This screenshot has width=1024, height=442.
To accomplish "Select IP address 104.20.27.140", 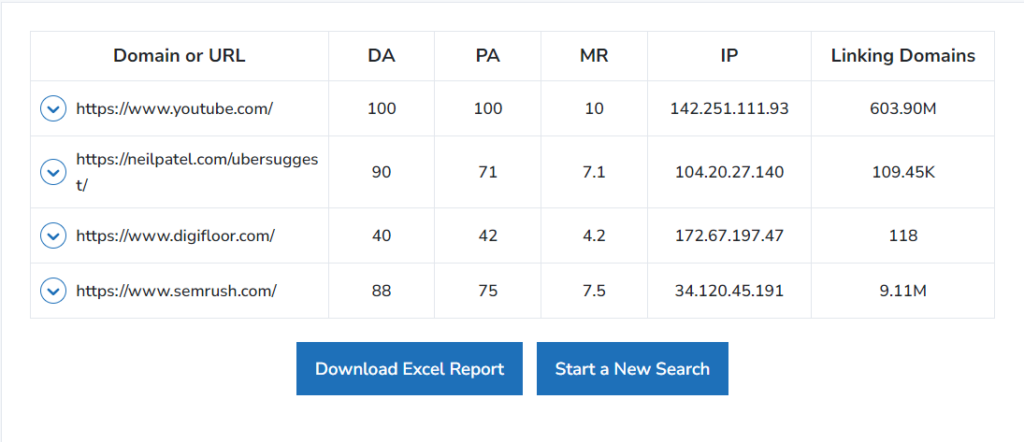I will tap(729, 172).
